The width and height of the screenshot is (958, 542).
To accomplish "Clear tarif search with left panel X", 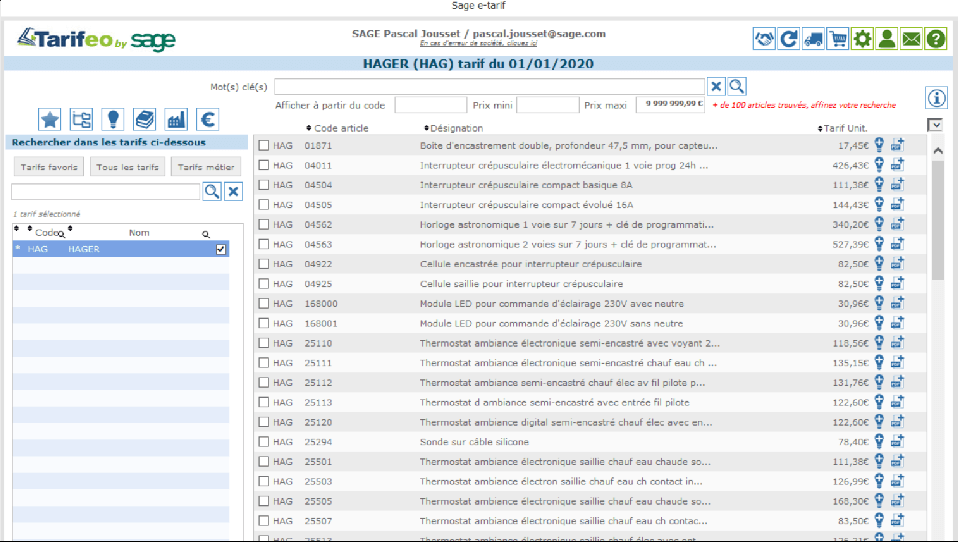I will point(233,191).
